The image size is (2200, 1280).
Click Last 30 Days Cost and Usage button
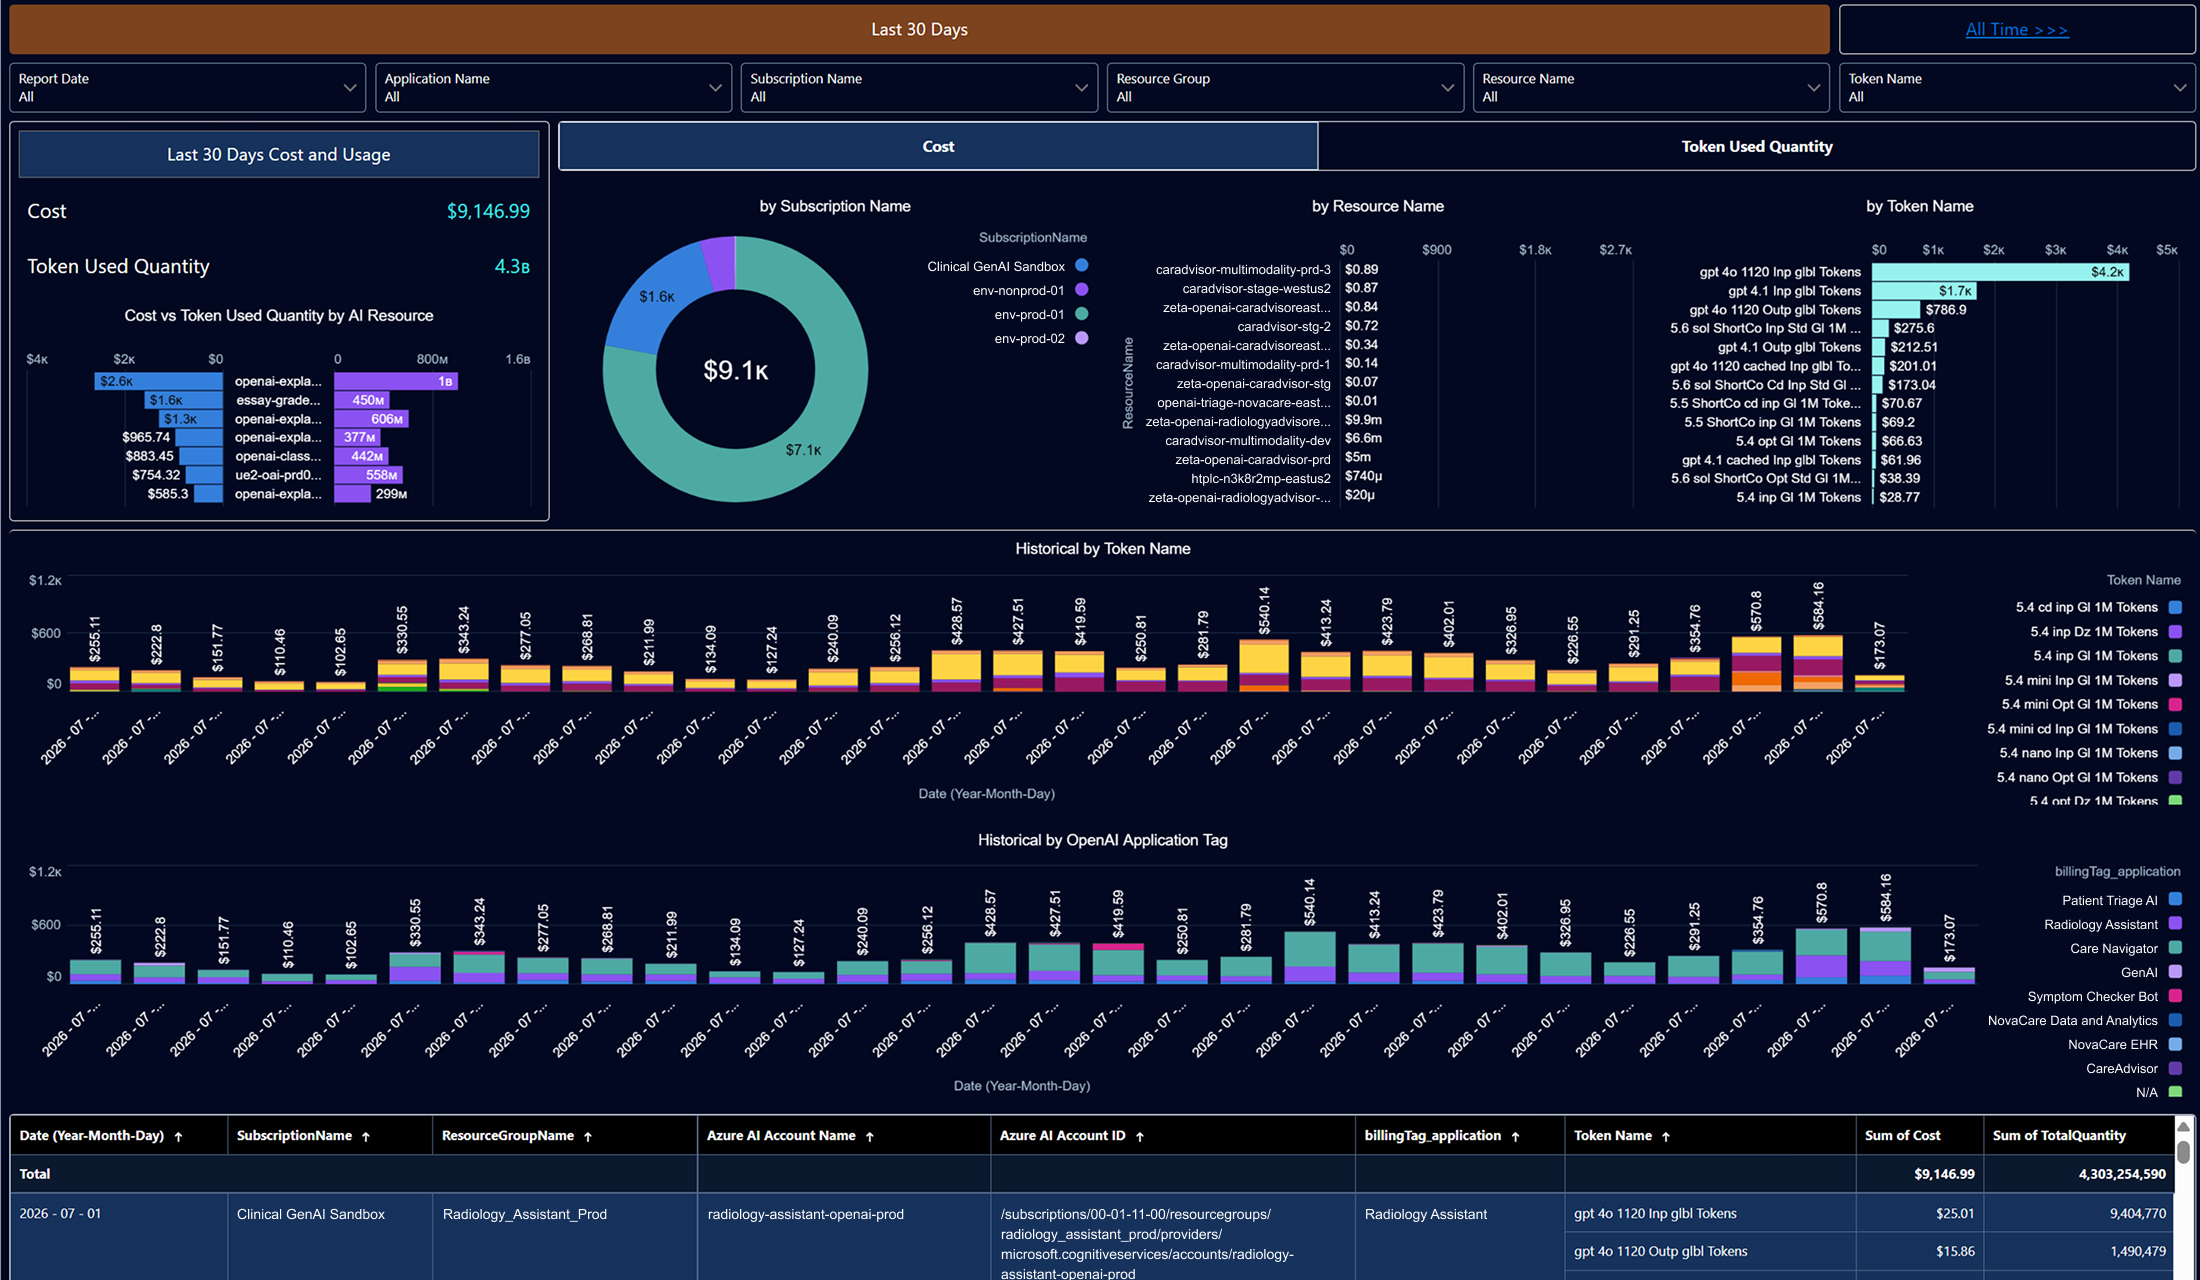point(279,154)
